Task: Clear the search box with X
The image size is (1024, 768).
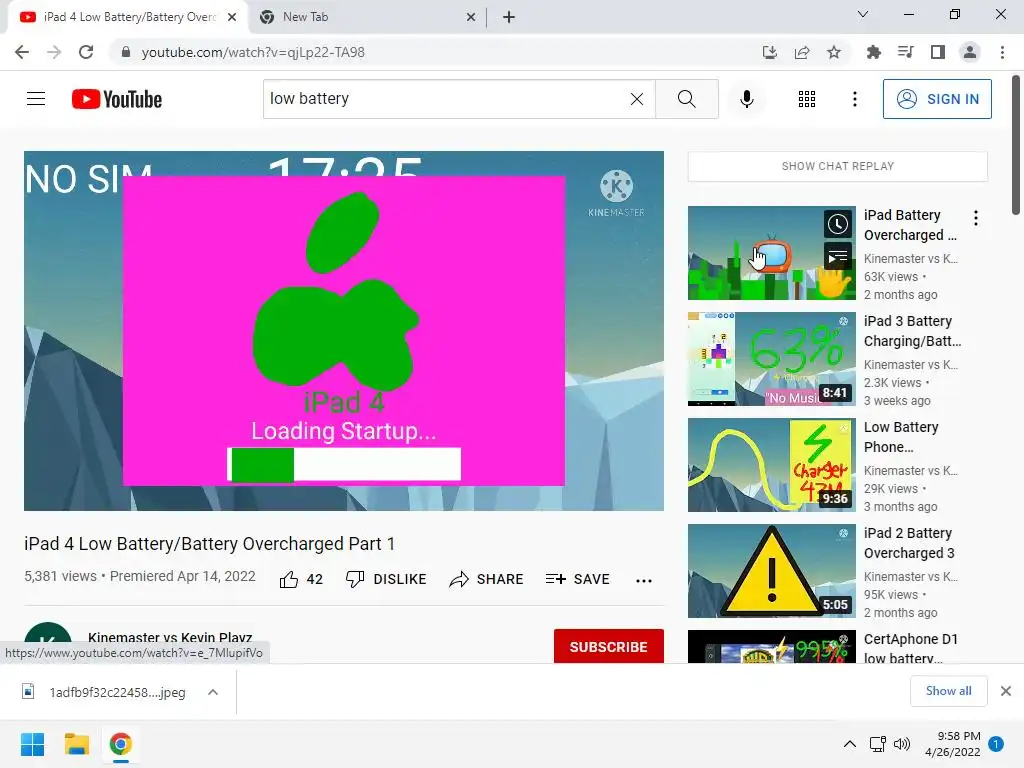Action: [x=637, y=99]
